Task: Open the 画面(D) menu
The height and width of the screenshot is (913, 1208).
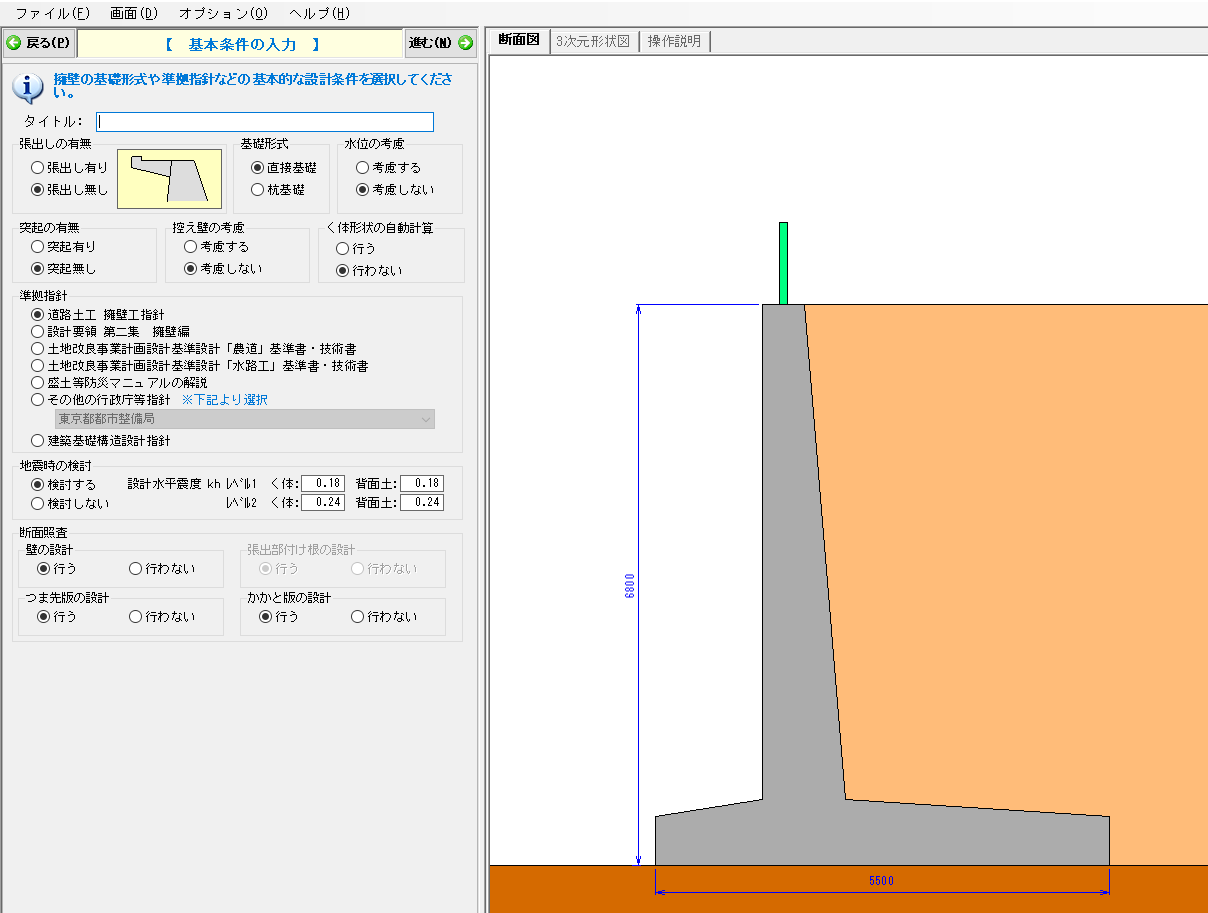Action: (x=133, y=13)
